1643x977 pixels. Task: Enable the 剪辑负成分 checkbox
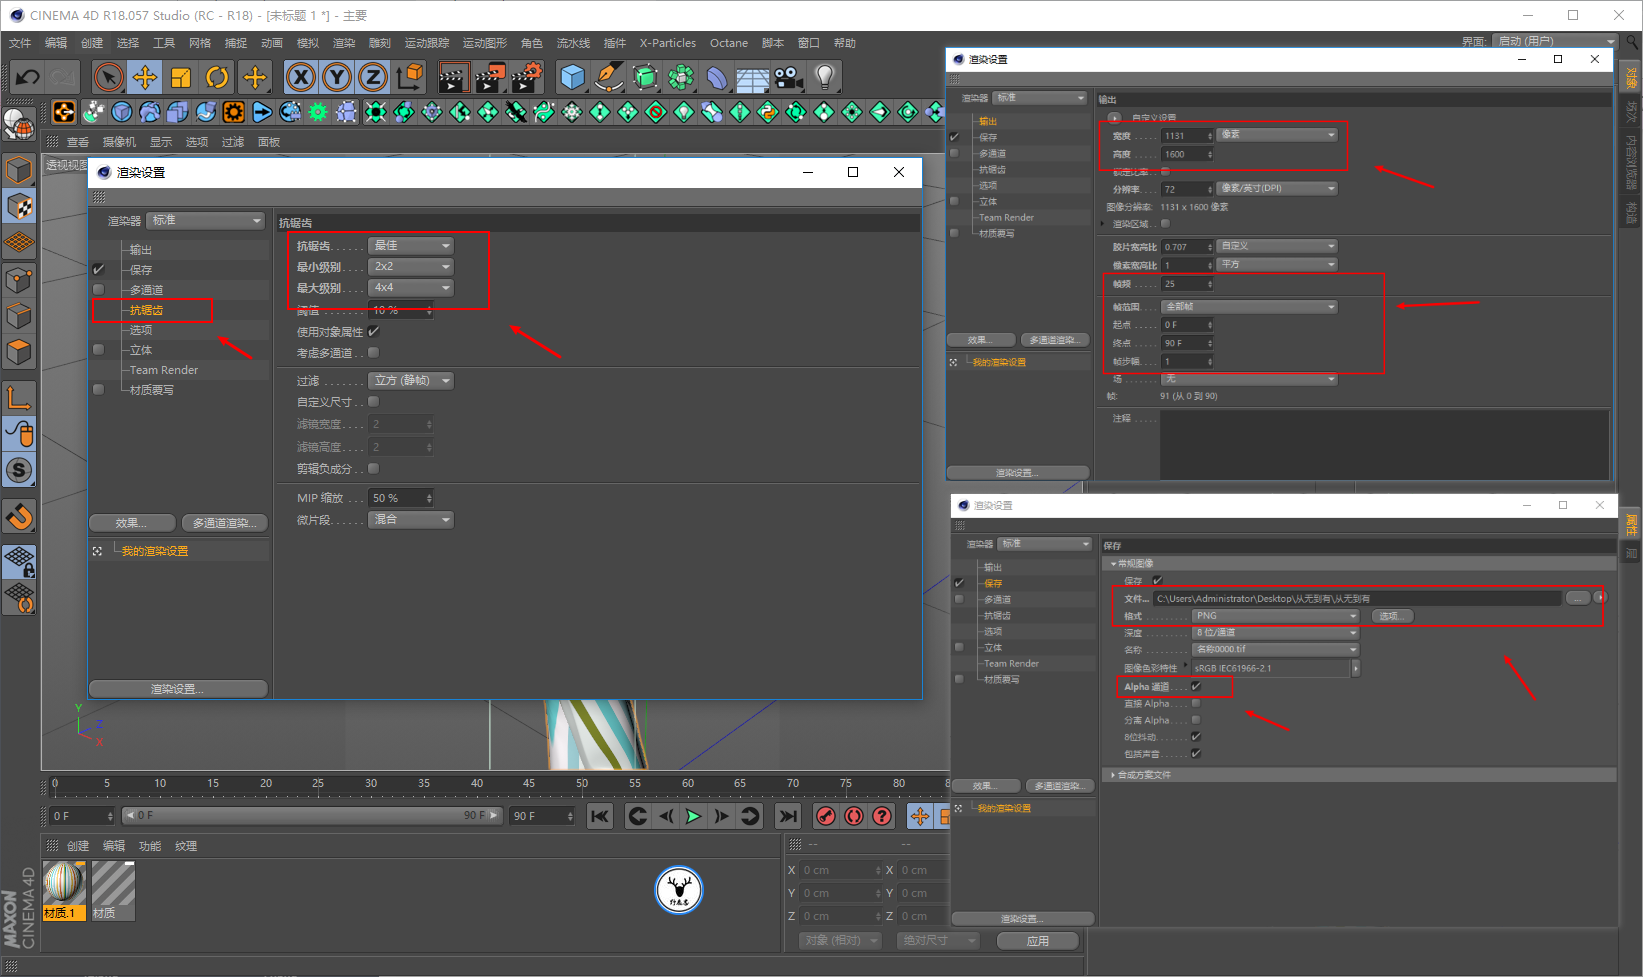coord(374,468)
